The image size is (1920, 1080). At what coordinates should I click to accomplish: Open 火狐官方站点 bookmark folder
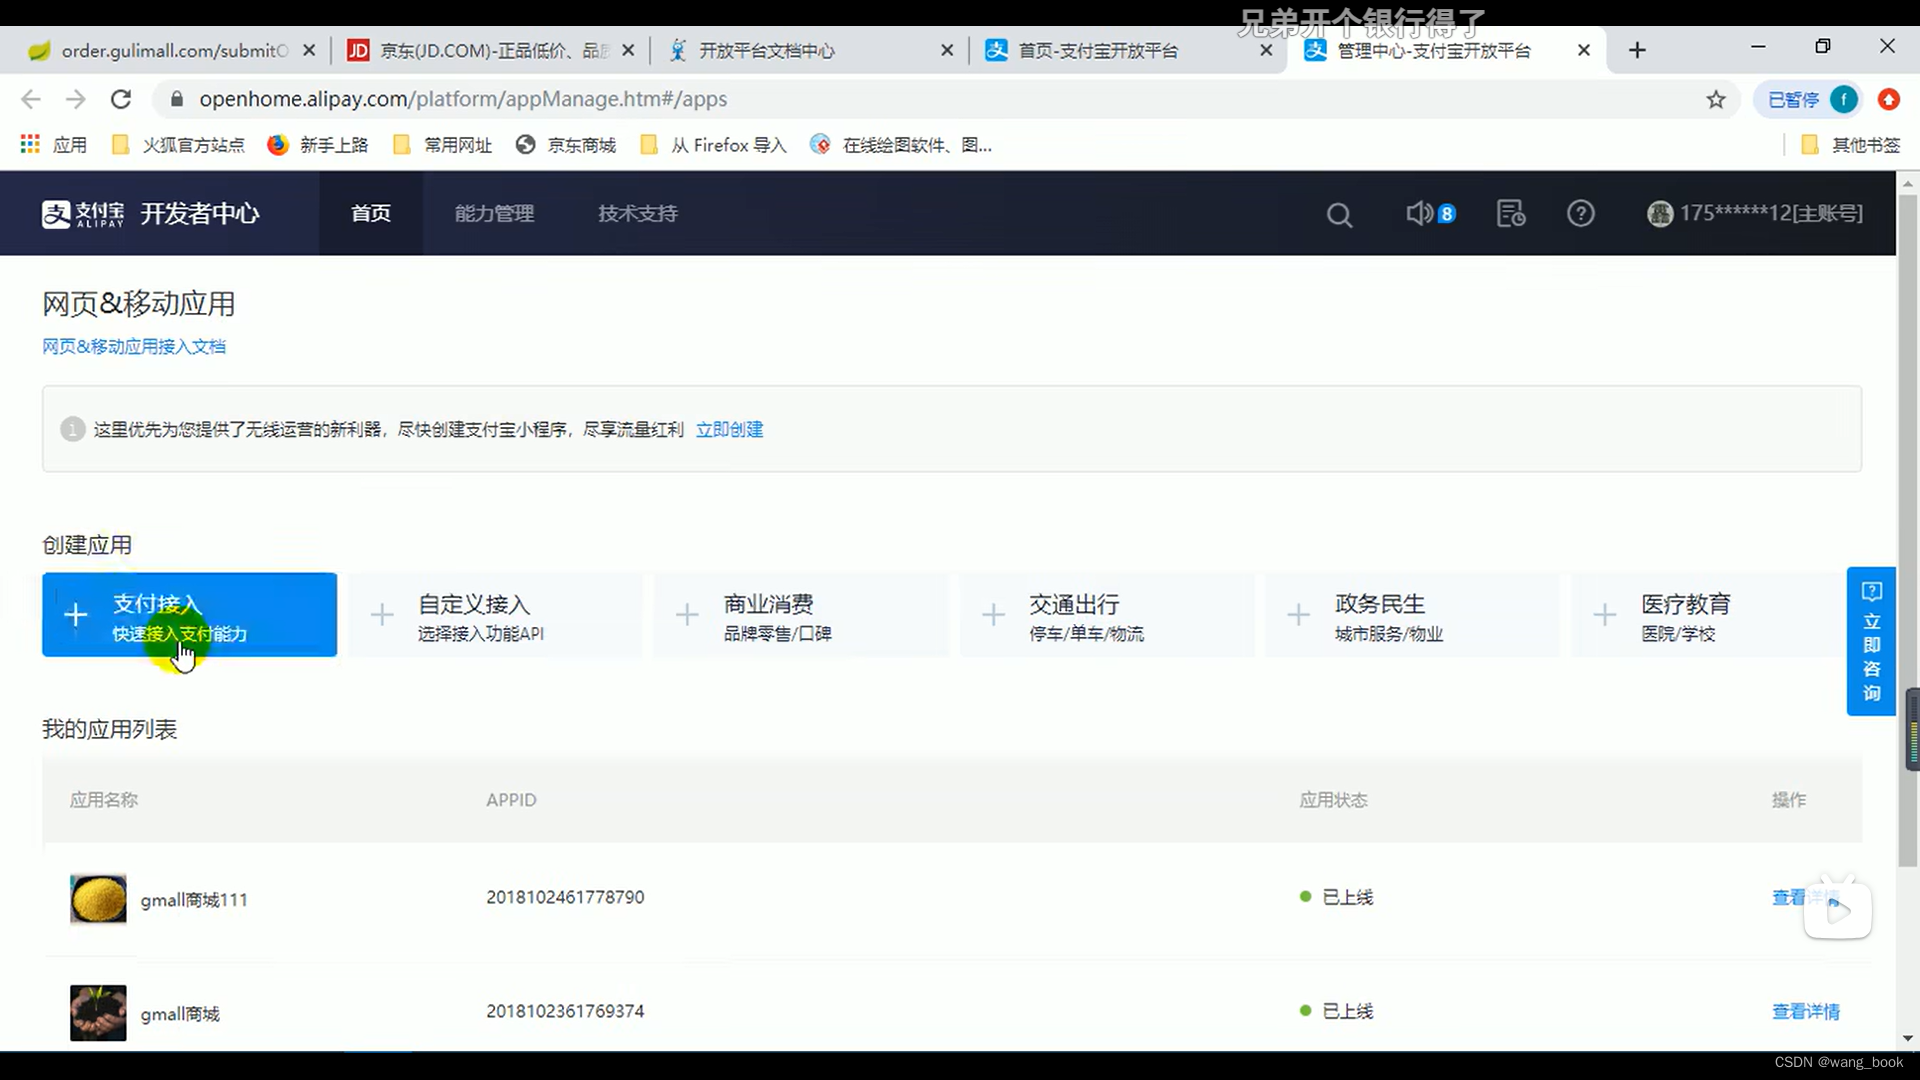click(x=178, y=145)
